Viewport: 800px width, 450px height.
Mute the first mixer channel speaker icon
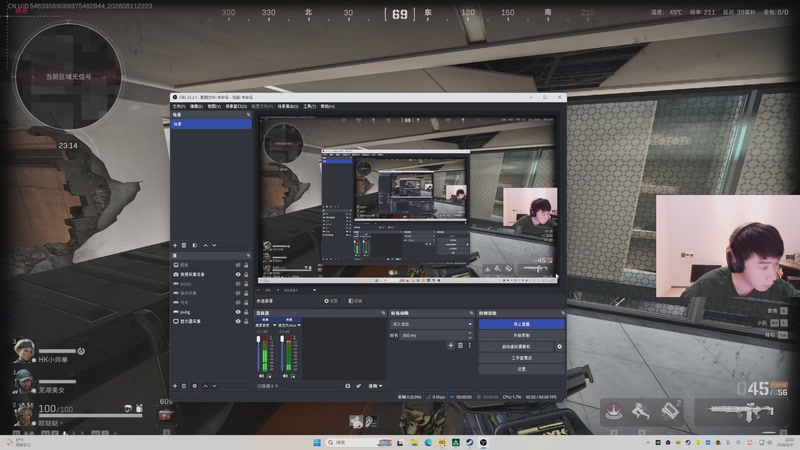point(262,376)
